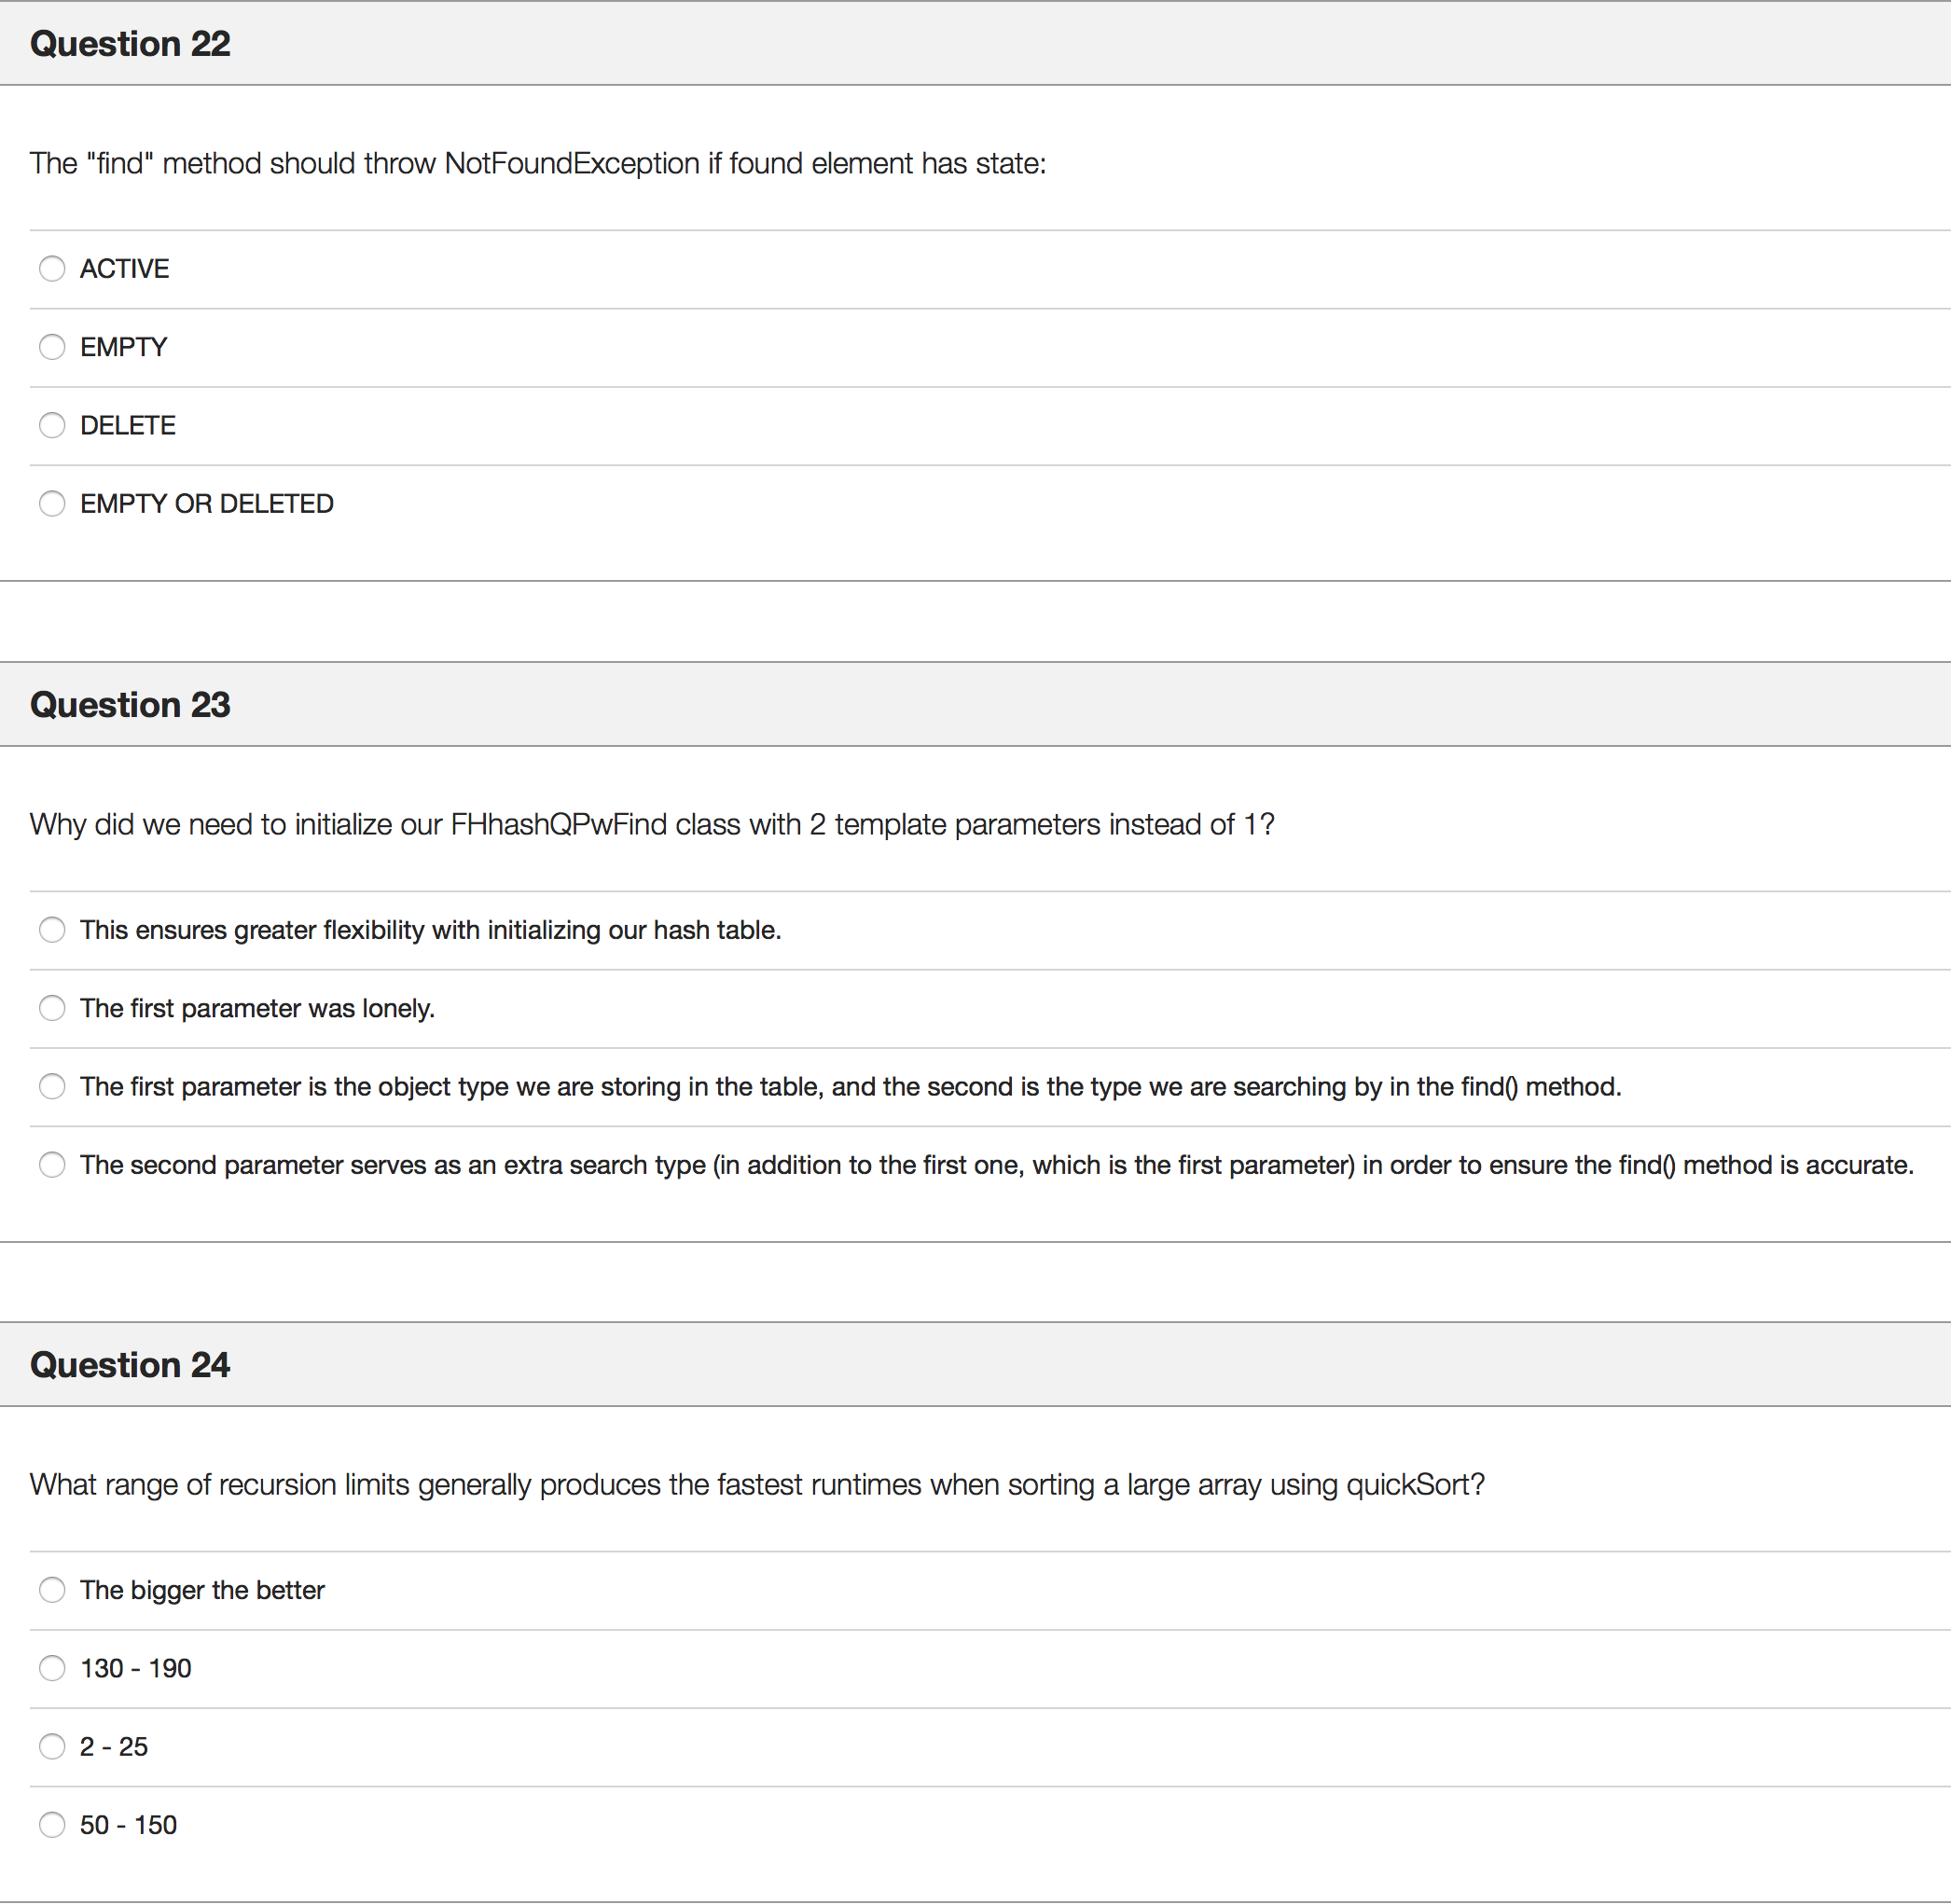Click the Question 22 header
The width and height of the screenshot is (1951, 1904).
130,43
